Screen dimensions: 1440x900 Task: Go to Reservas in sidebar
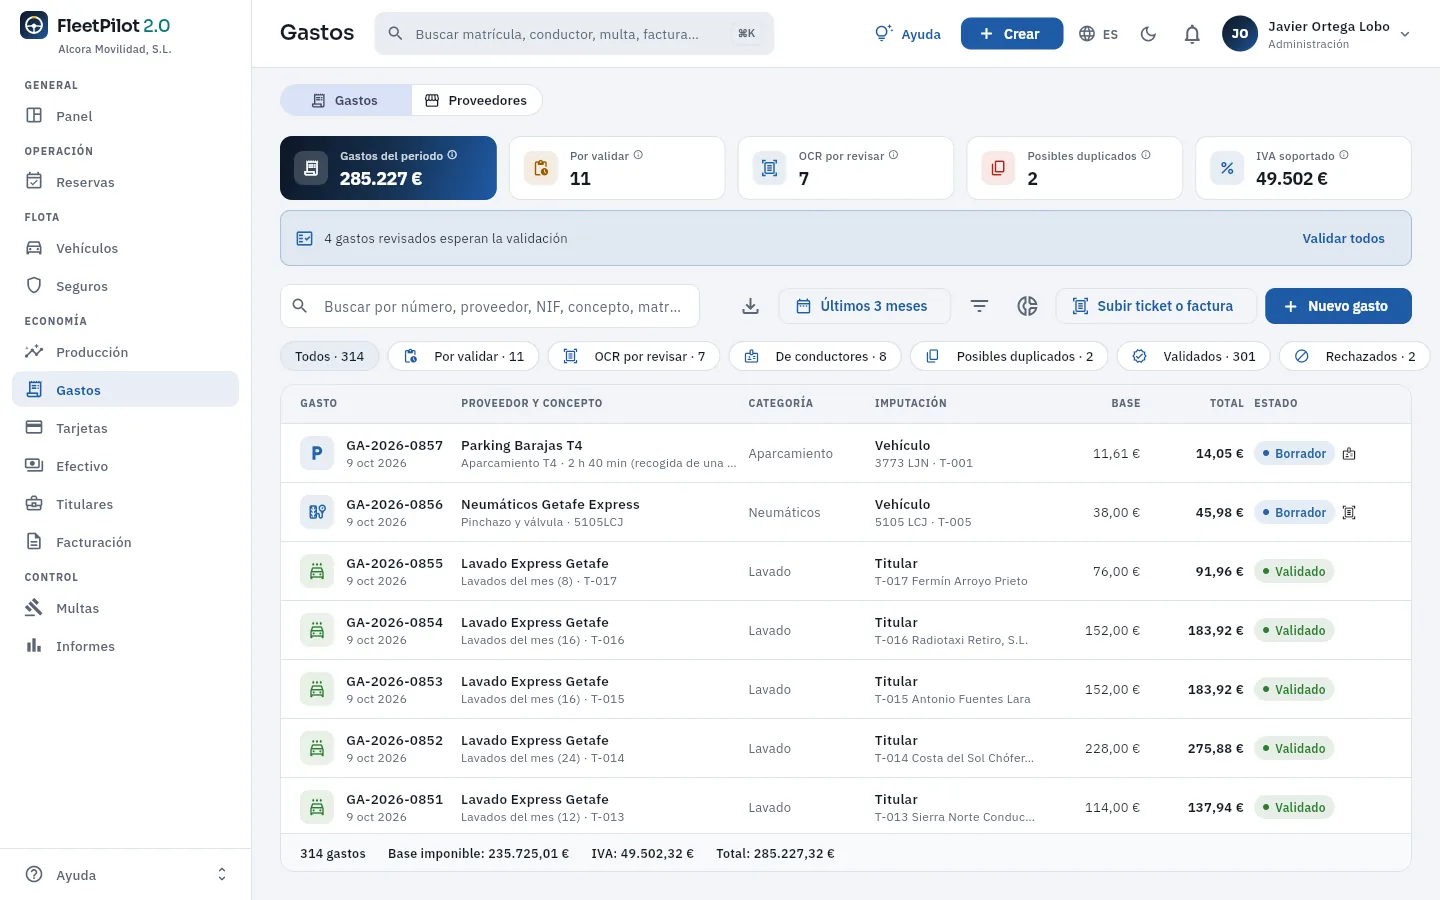[125, 182]
